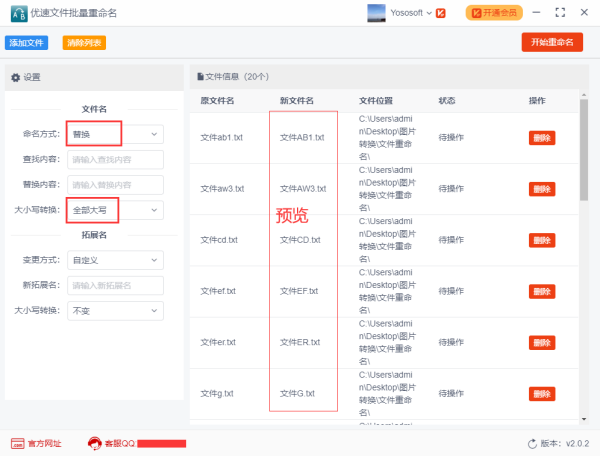The width and height of the screenshot is (600, 456).
Task: Click the 客服QQ support icon
Action: [96, 443]
